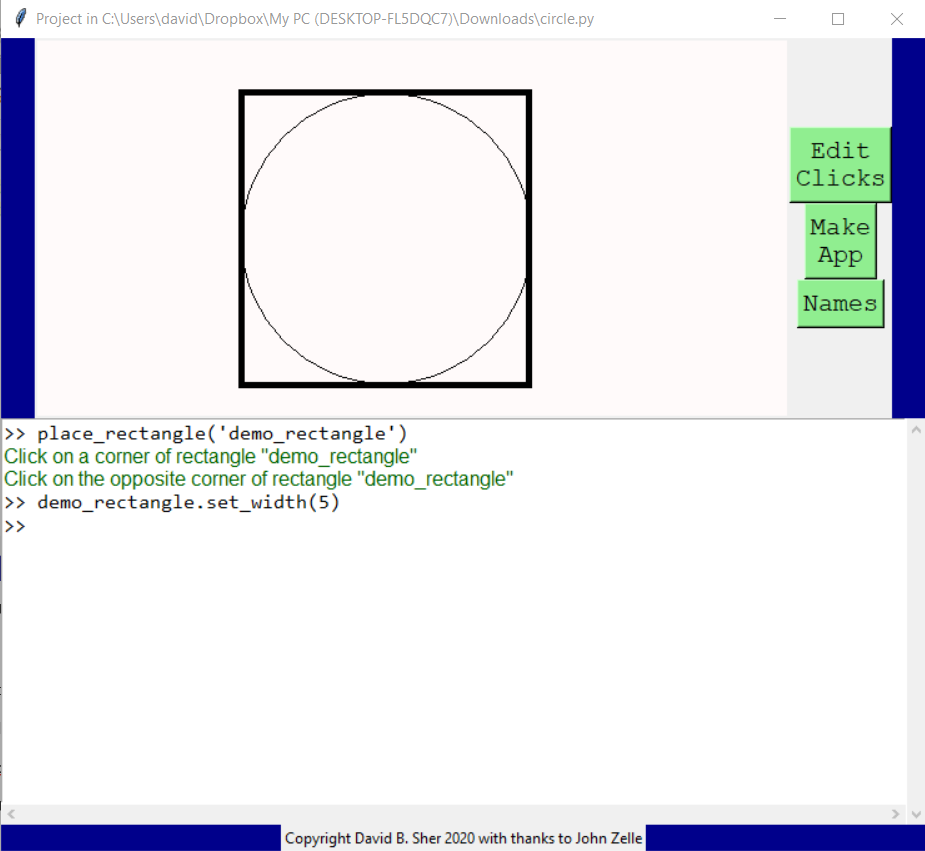Click the black rectangle's thick top border
Image resolution: width=925 pixels, height=851 pixels.
[385, 93]
